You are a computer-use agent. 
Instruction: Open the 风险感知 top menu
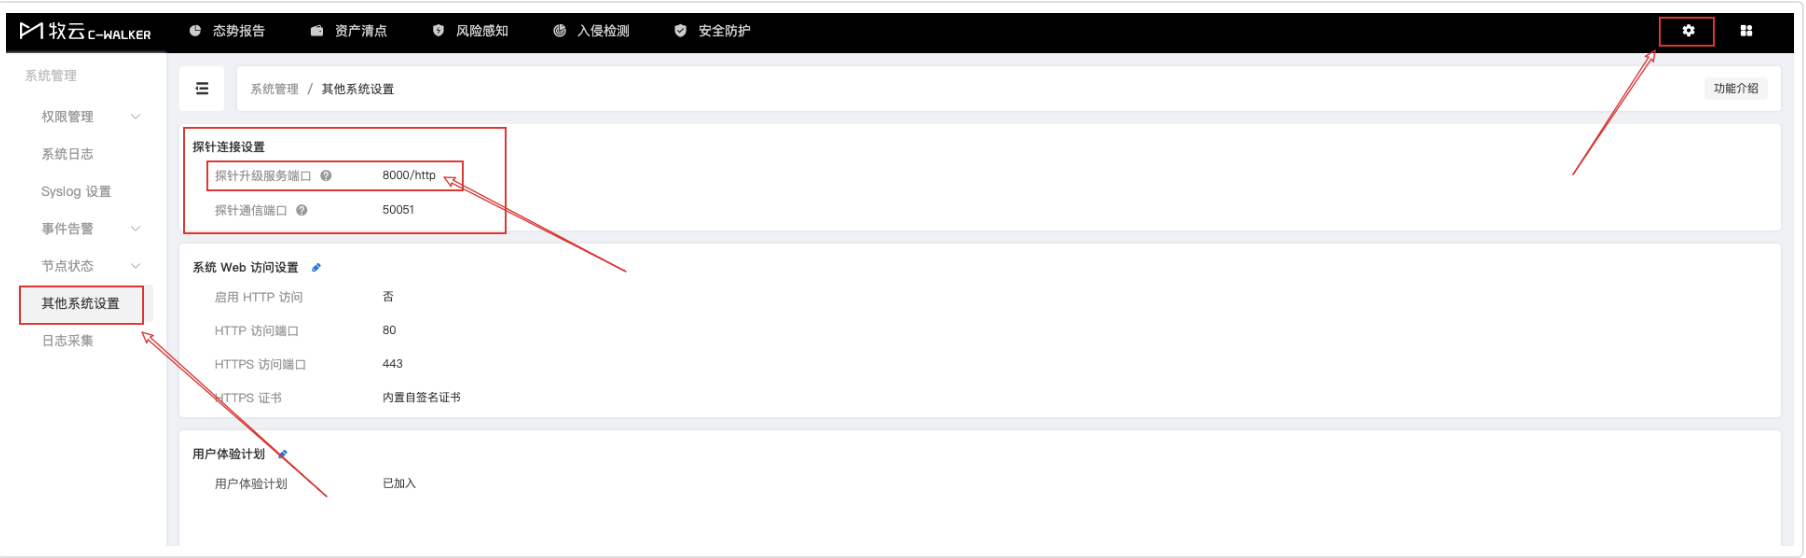pos(470,31)
